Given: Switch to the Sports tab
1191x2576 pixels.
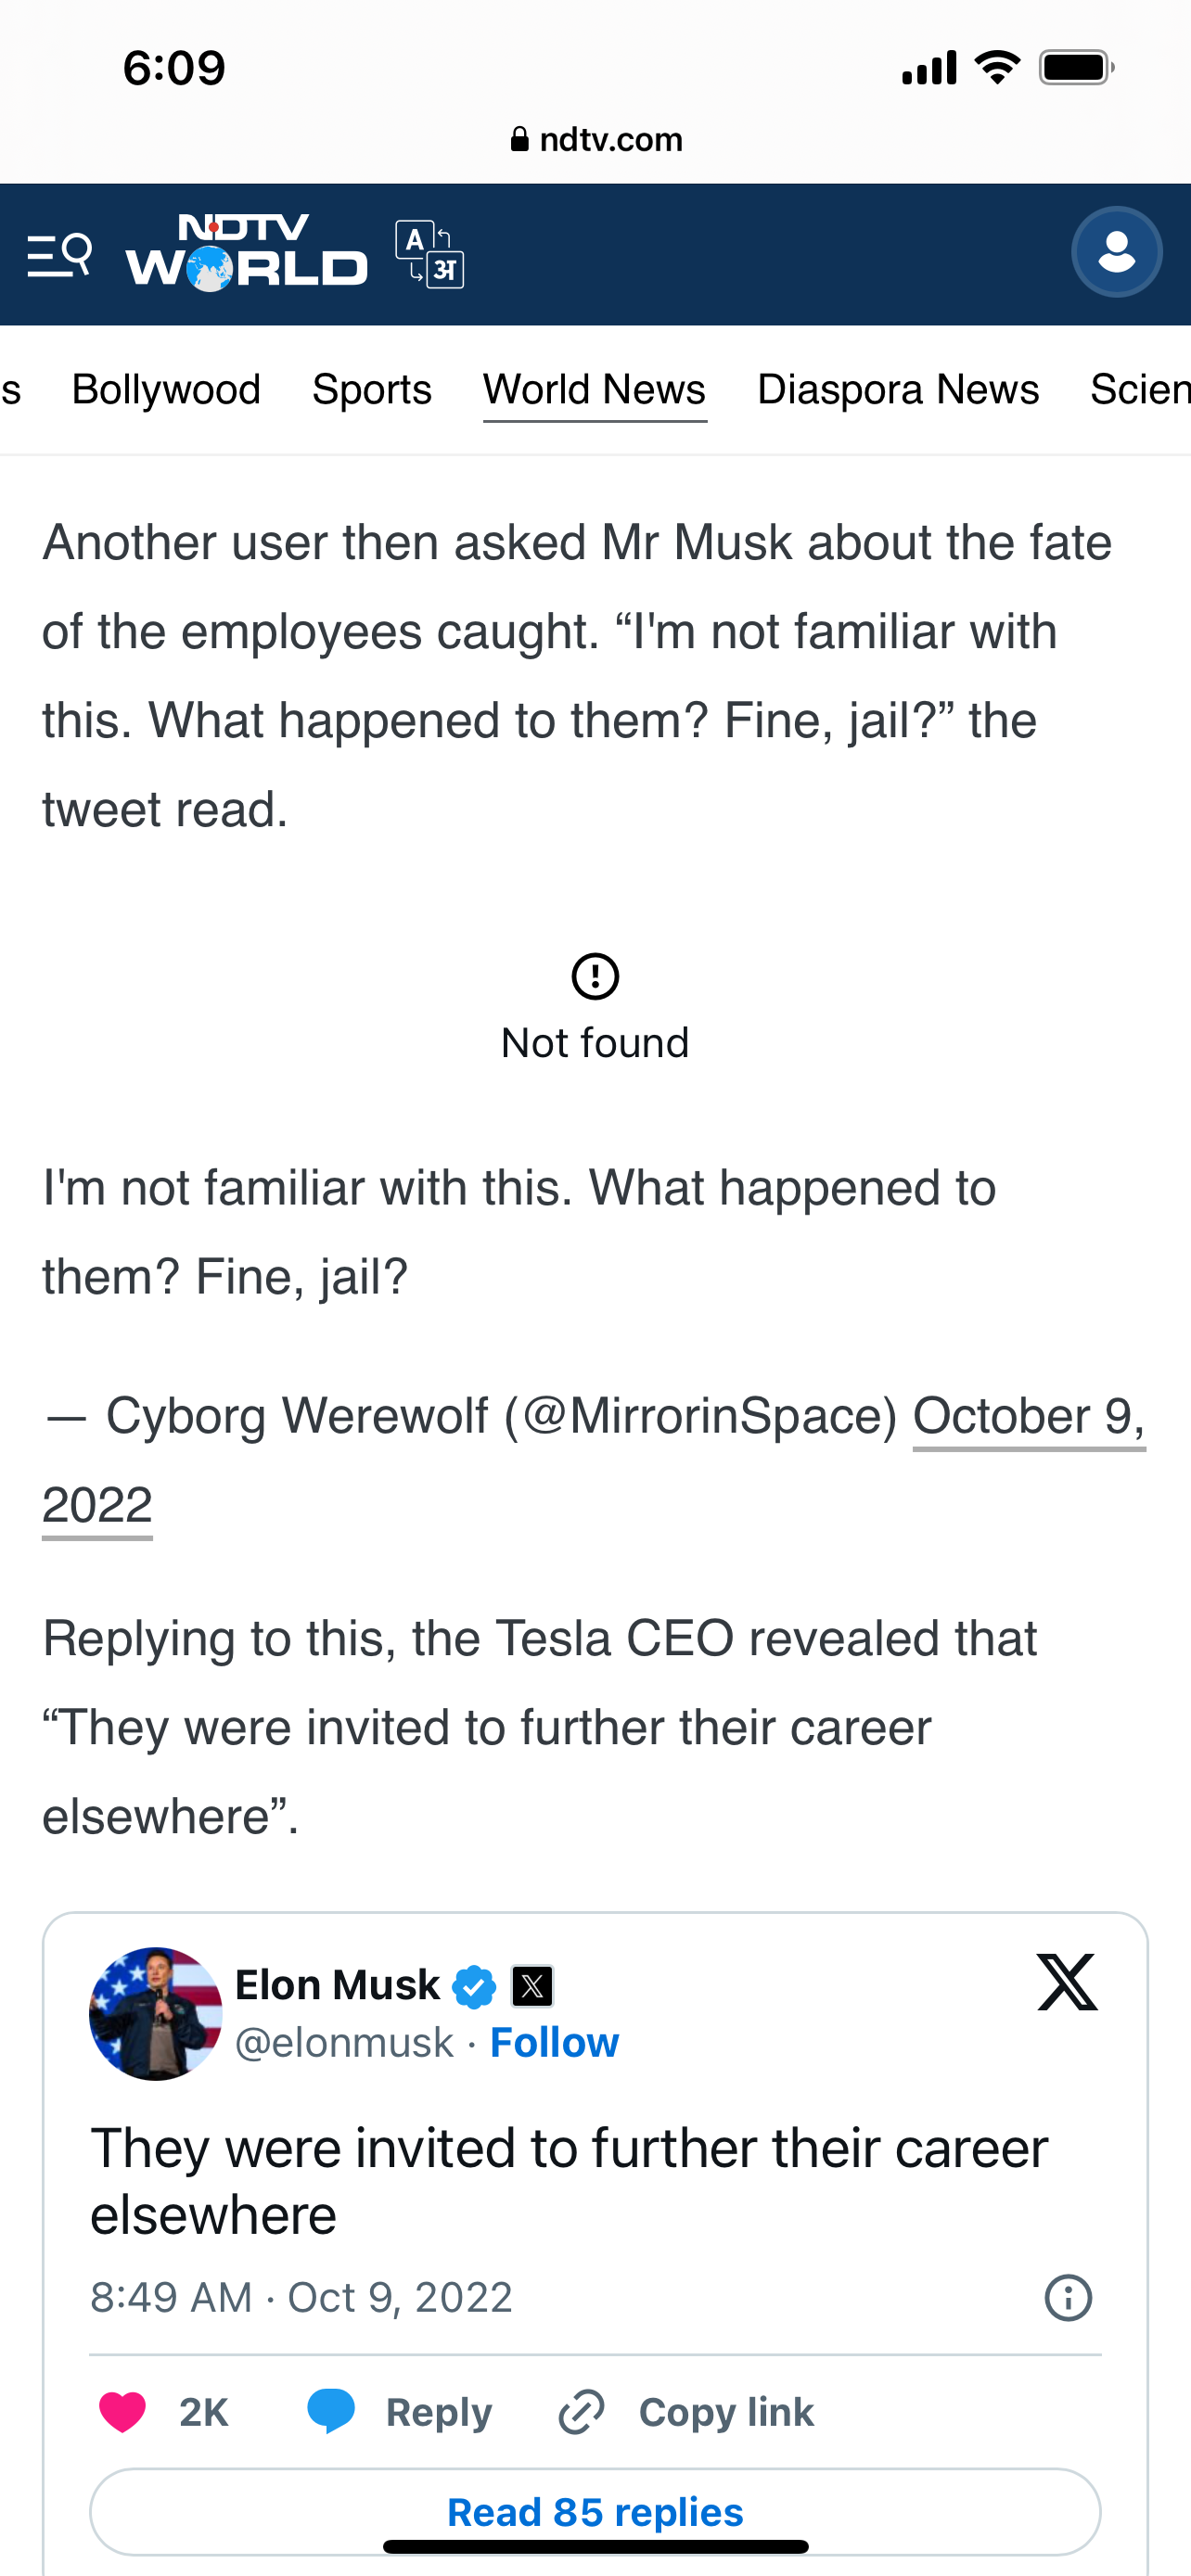Looking at the screenshot, I should click(371, 390).
